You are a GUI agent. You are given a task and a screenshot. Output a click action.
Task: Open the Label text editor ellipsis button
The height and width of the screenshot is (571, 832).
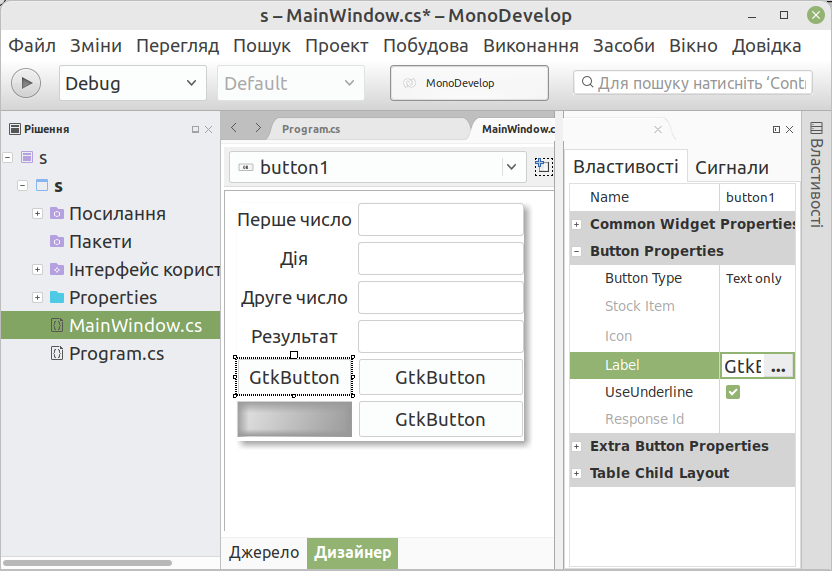[778, 366]
